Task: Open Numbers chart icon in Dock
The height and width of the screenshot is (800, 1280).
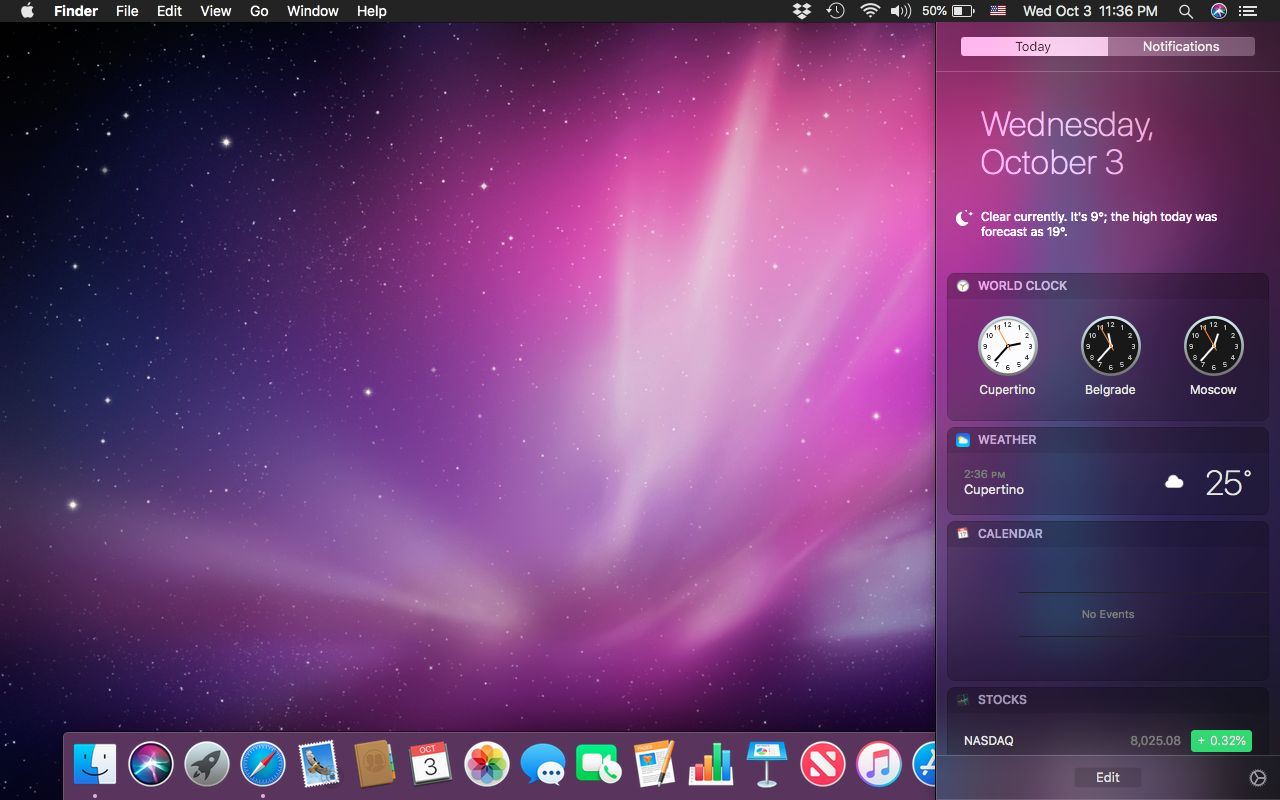Action: tap(711, 765)
